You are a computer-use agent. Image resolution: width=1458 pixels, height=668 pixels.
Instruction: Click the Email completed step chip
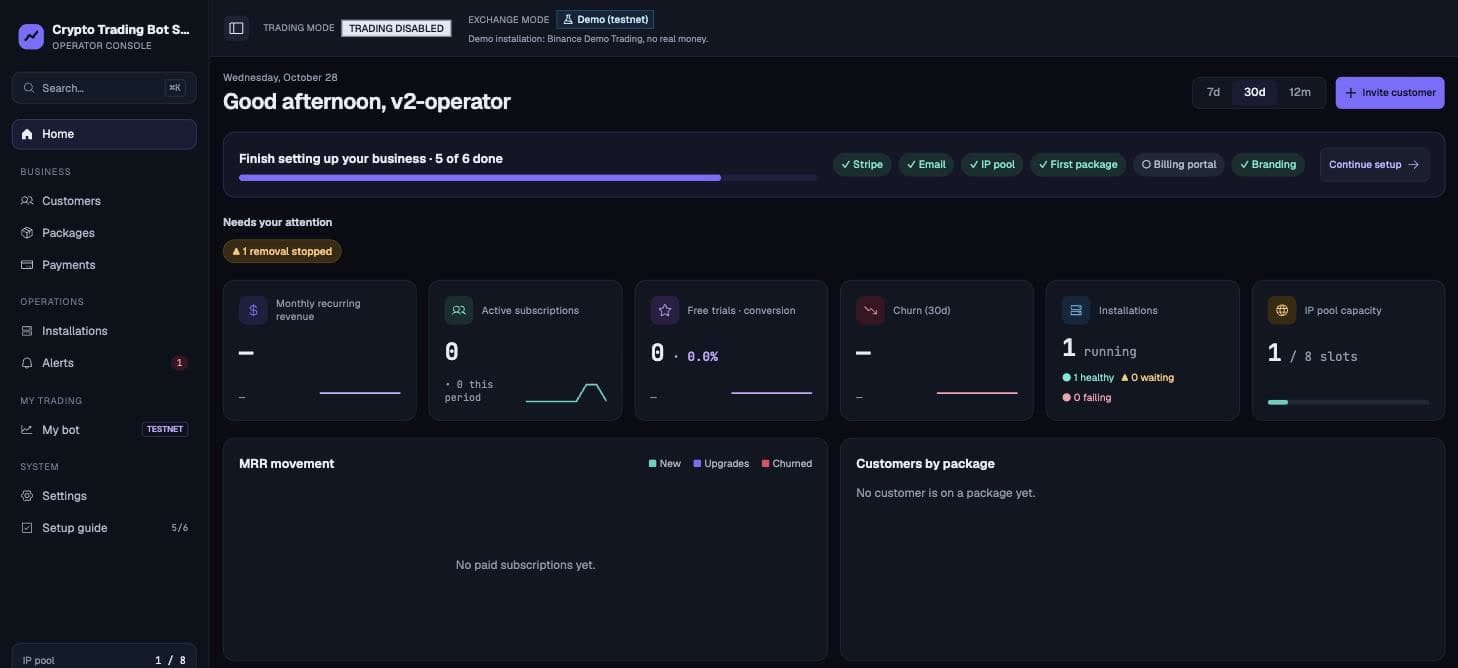click(x=925, y=165)
